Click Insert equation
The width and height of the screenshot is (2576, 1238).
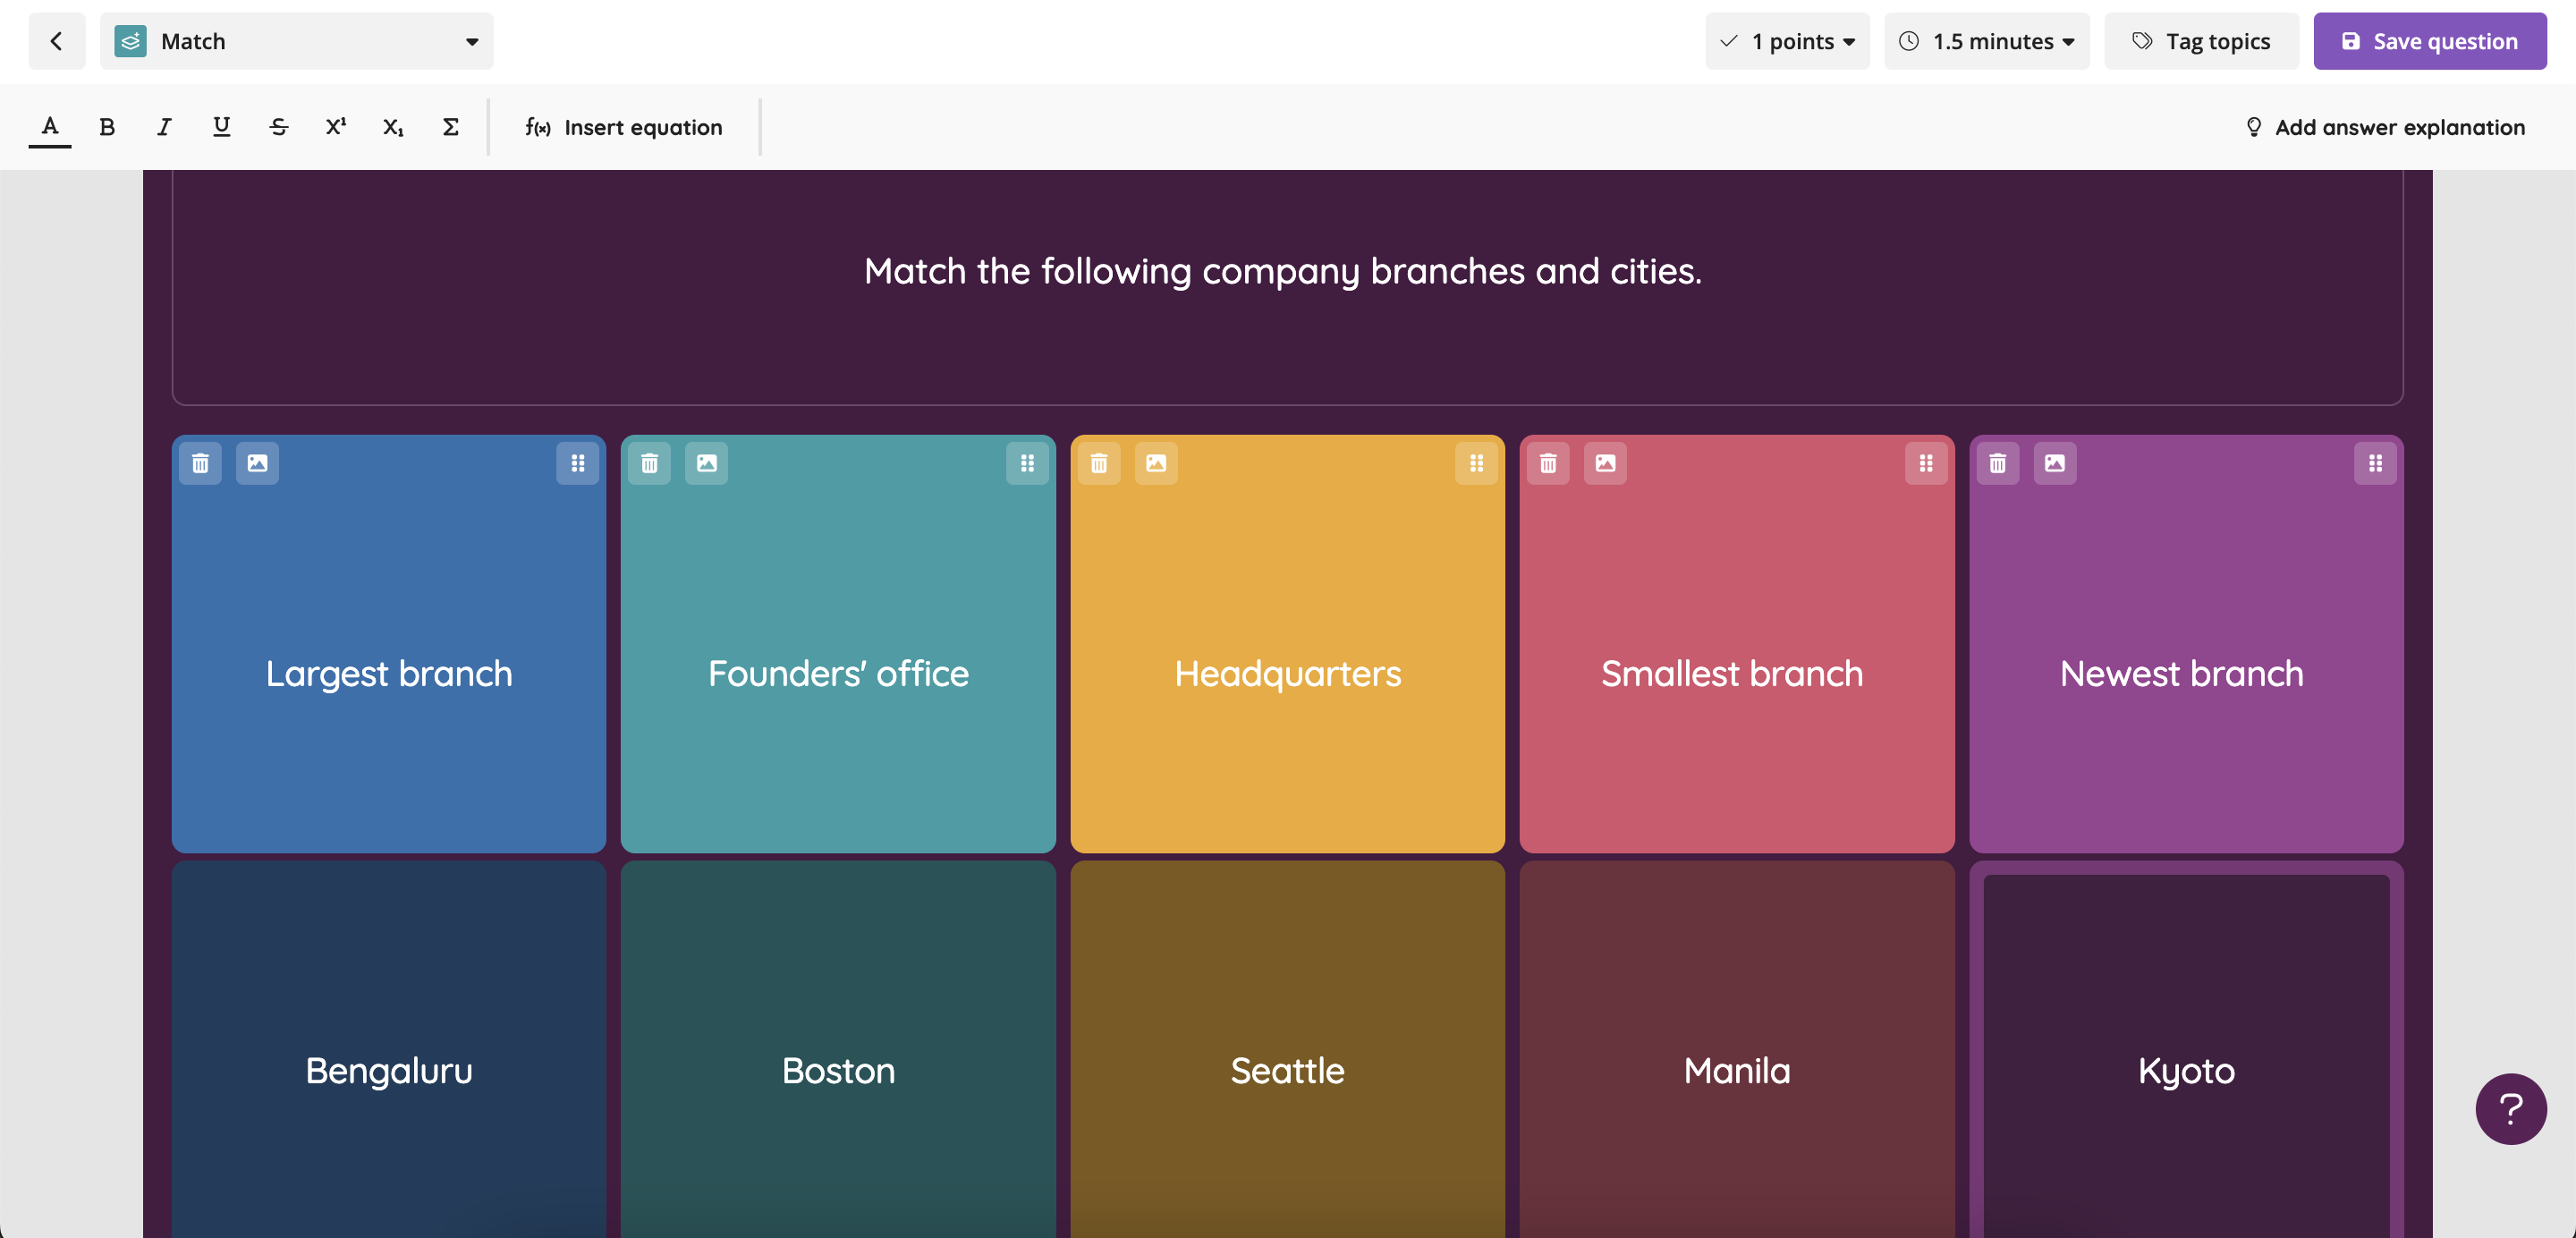pos(624,127)
